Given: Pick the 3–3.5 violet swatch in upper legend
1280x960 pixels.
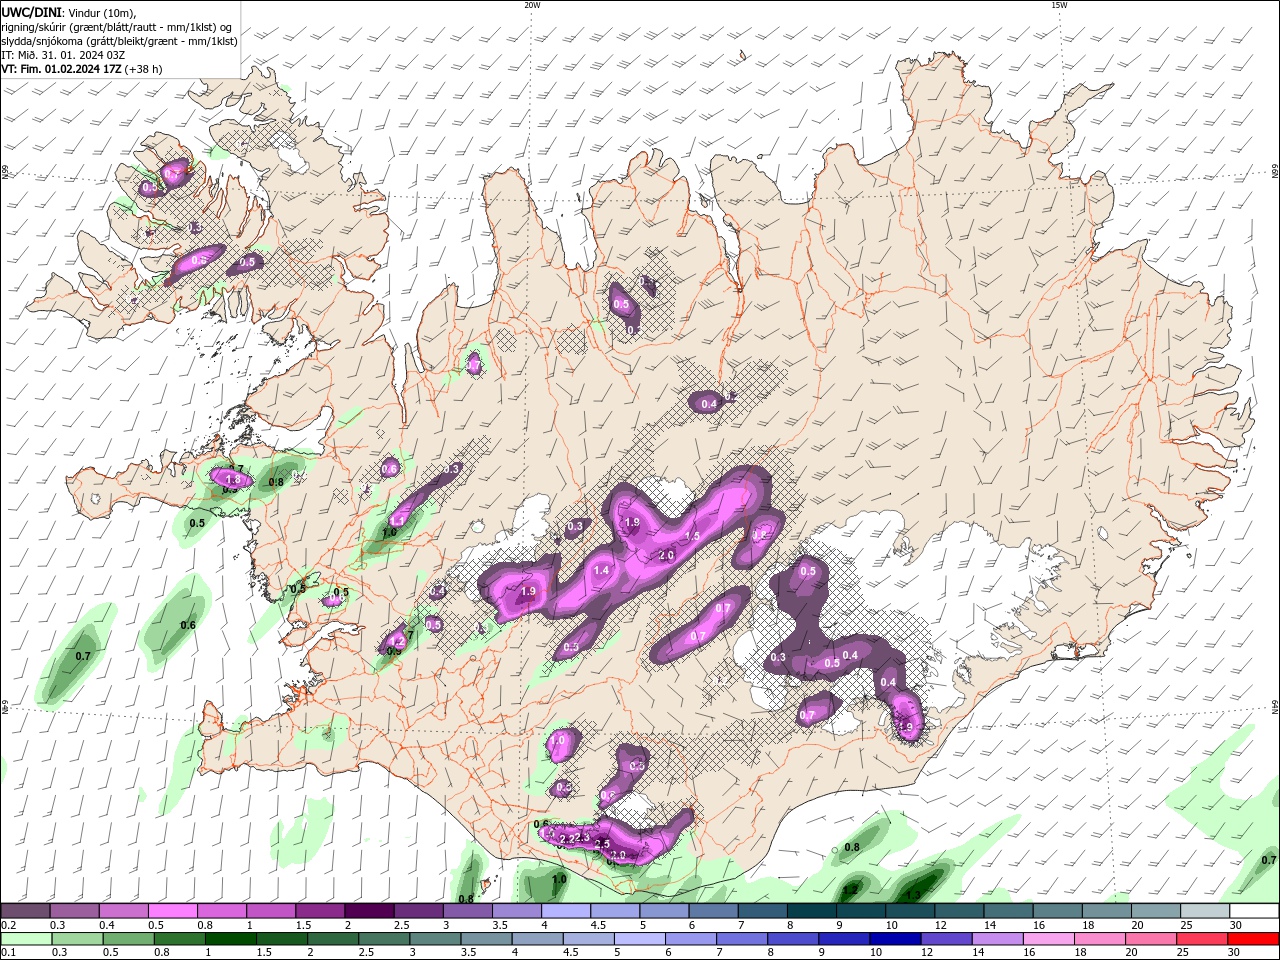Looking at the screenshot, I should click(466, 911).
